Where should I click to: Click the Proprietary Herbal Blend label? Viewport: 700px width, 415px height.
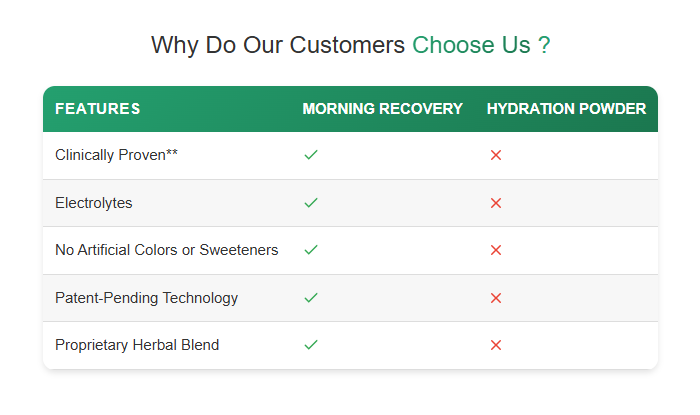137,345
